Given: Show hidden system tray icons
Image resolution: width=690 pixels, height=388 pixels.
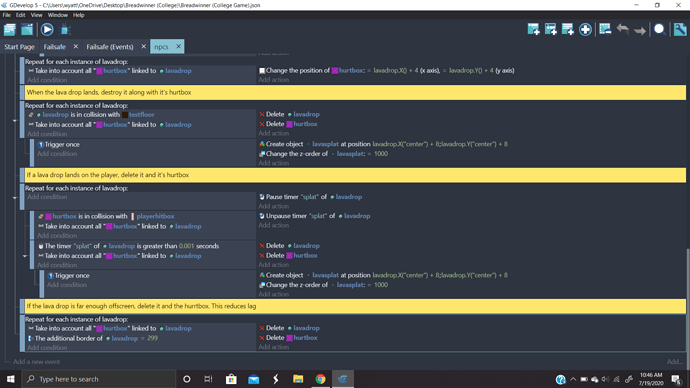Looking at the screenshot, I should pos(573,379).
